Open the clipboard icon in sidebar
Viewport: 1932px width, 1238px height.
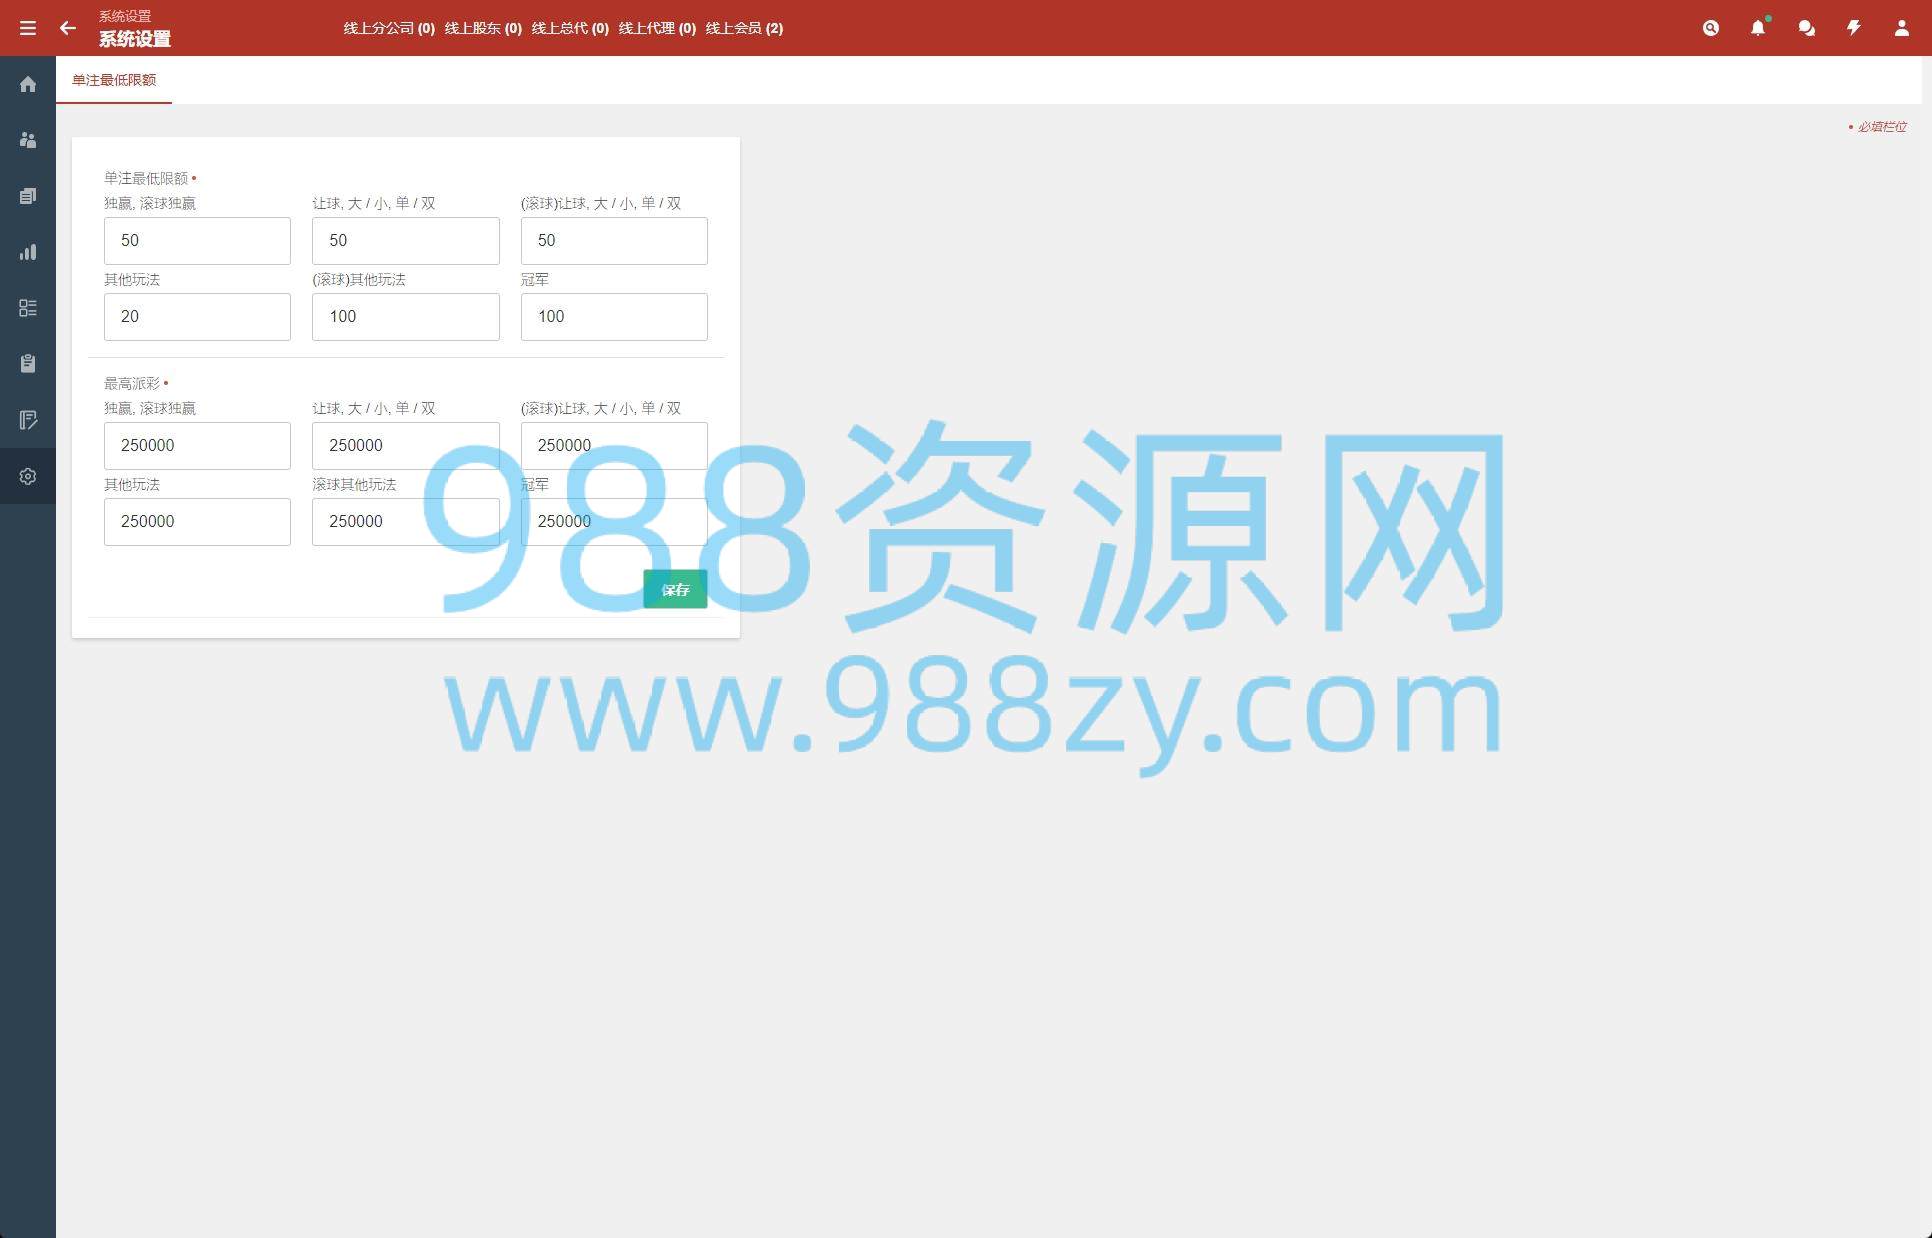click(28, 364)
